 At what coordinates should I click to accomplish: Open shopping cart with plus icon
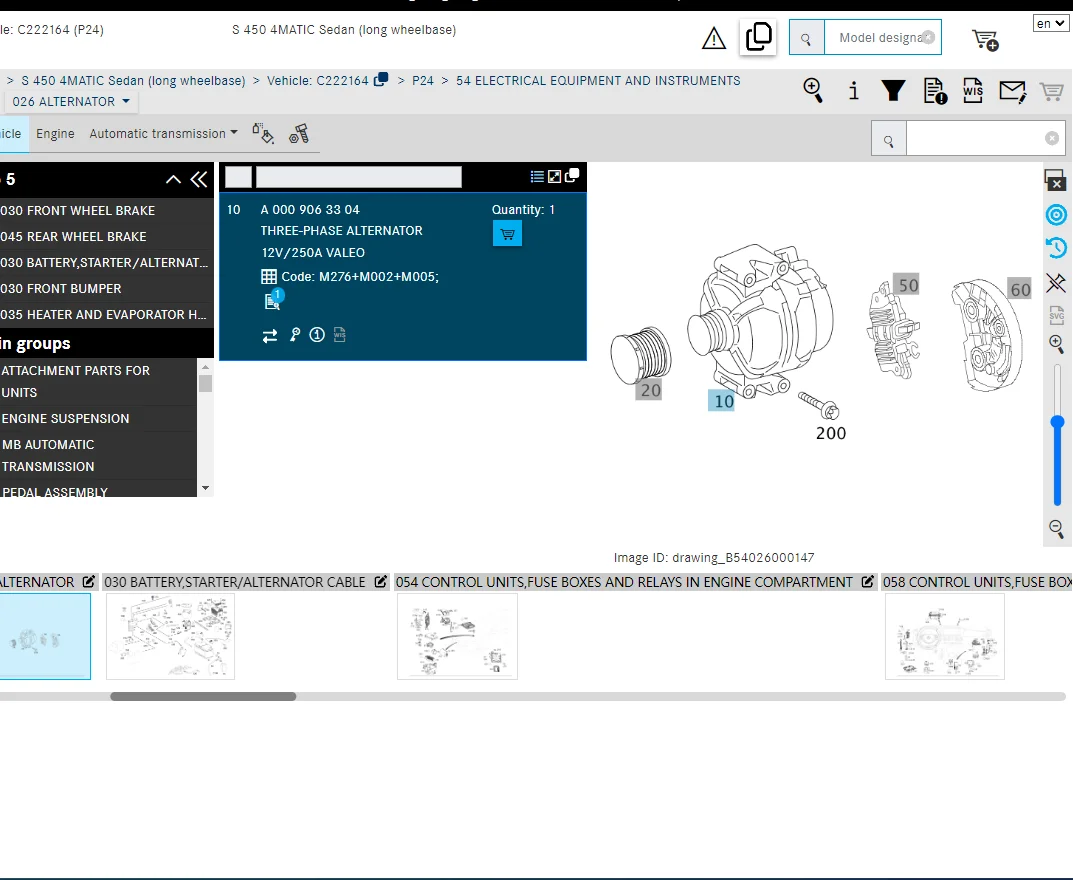coord(985,40)
